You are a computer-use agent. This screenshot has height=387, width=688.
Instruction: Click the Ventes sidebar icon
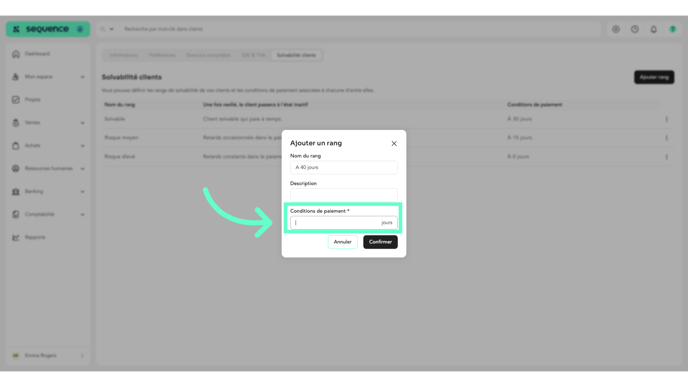(16, 122)
